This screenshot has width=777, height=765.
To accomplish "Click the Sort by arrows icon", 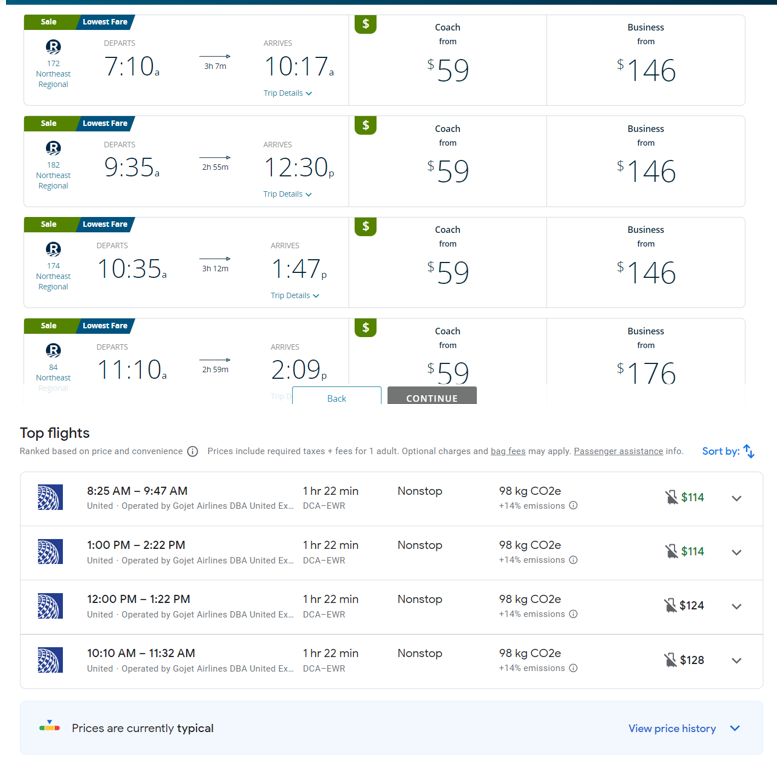I will click(x=748, y=452).
